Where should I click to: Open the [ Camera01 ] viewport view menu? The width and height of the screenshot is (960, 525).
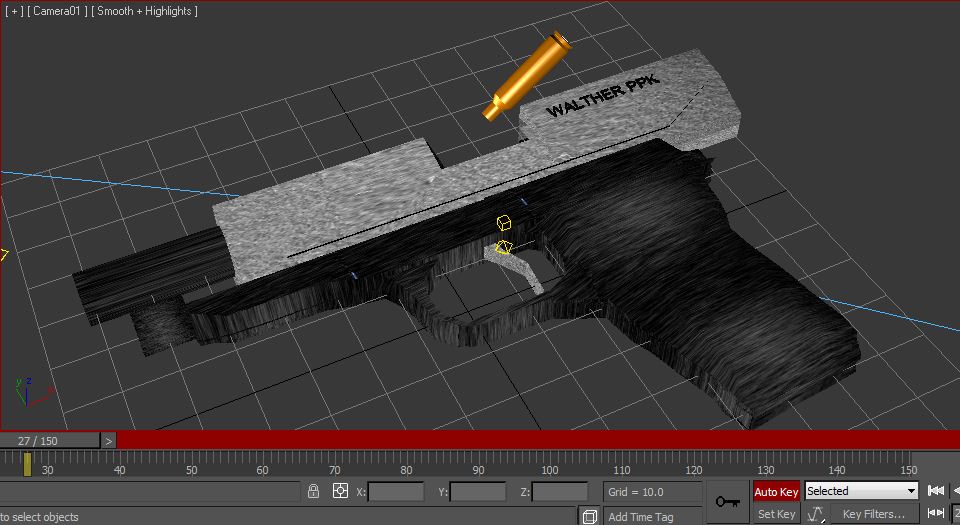tap(57, 11)
